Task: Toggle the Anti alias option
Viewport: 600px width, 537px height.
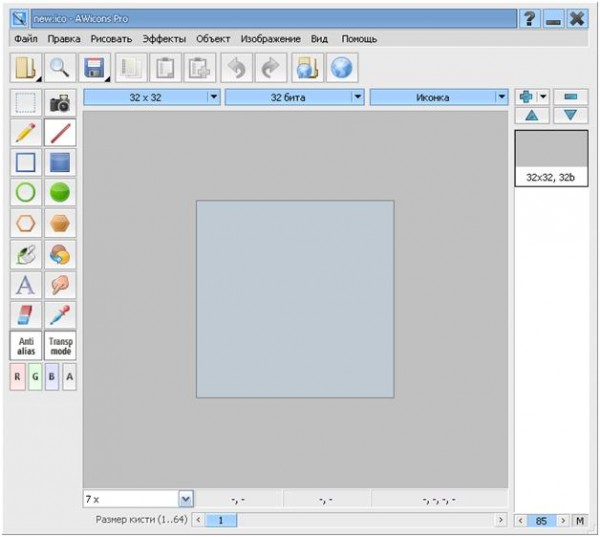Action: pos(26,346)
